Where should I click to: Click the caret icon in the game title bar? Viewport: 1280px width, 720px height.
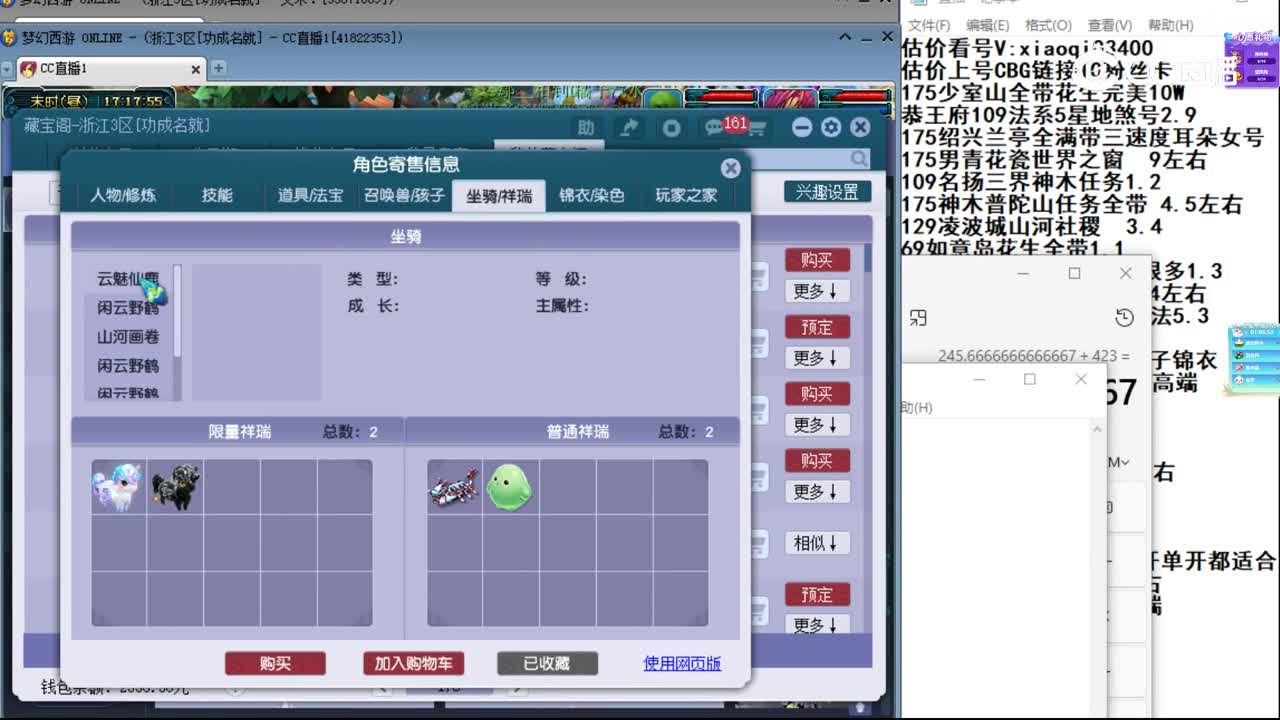click(846, 37)
